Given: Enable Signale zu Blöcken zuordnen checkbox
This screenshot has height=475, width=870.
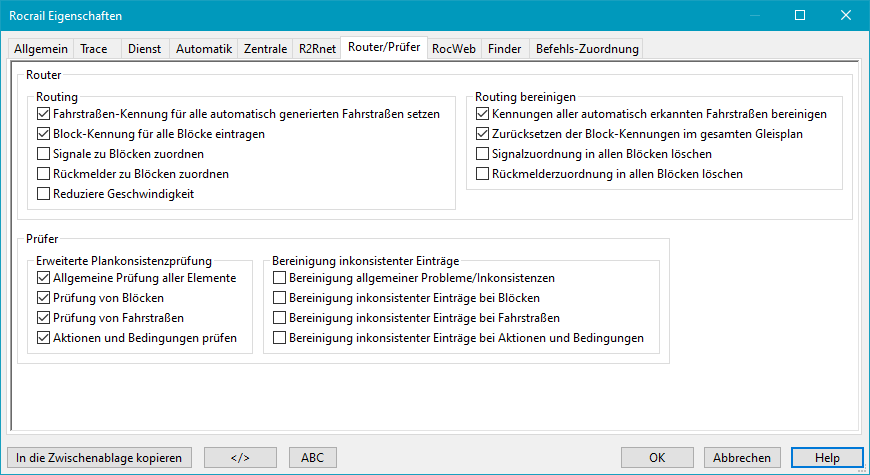Looking at the screenshot, I should 43,154.
